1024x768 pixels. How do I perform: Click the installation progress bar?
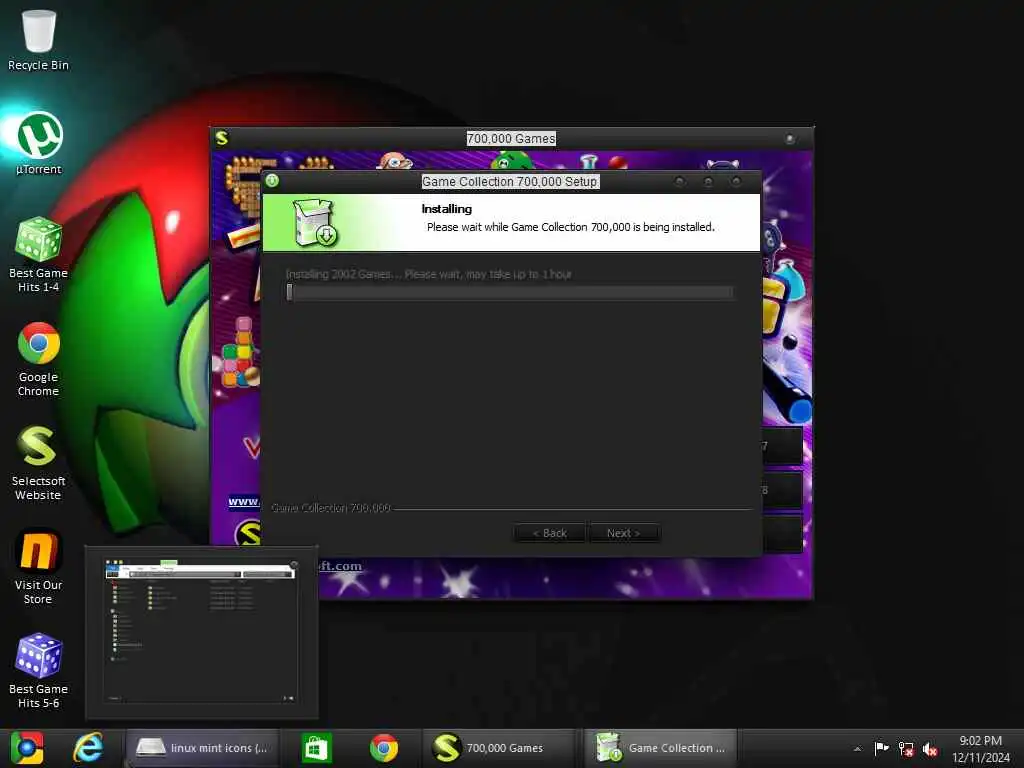(x=509, y=292)
